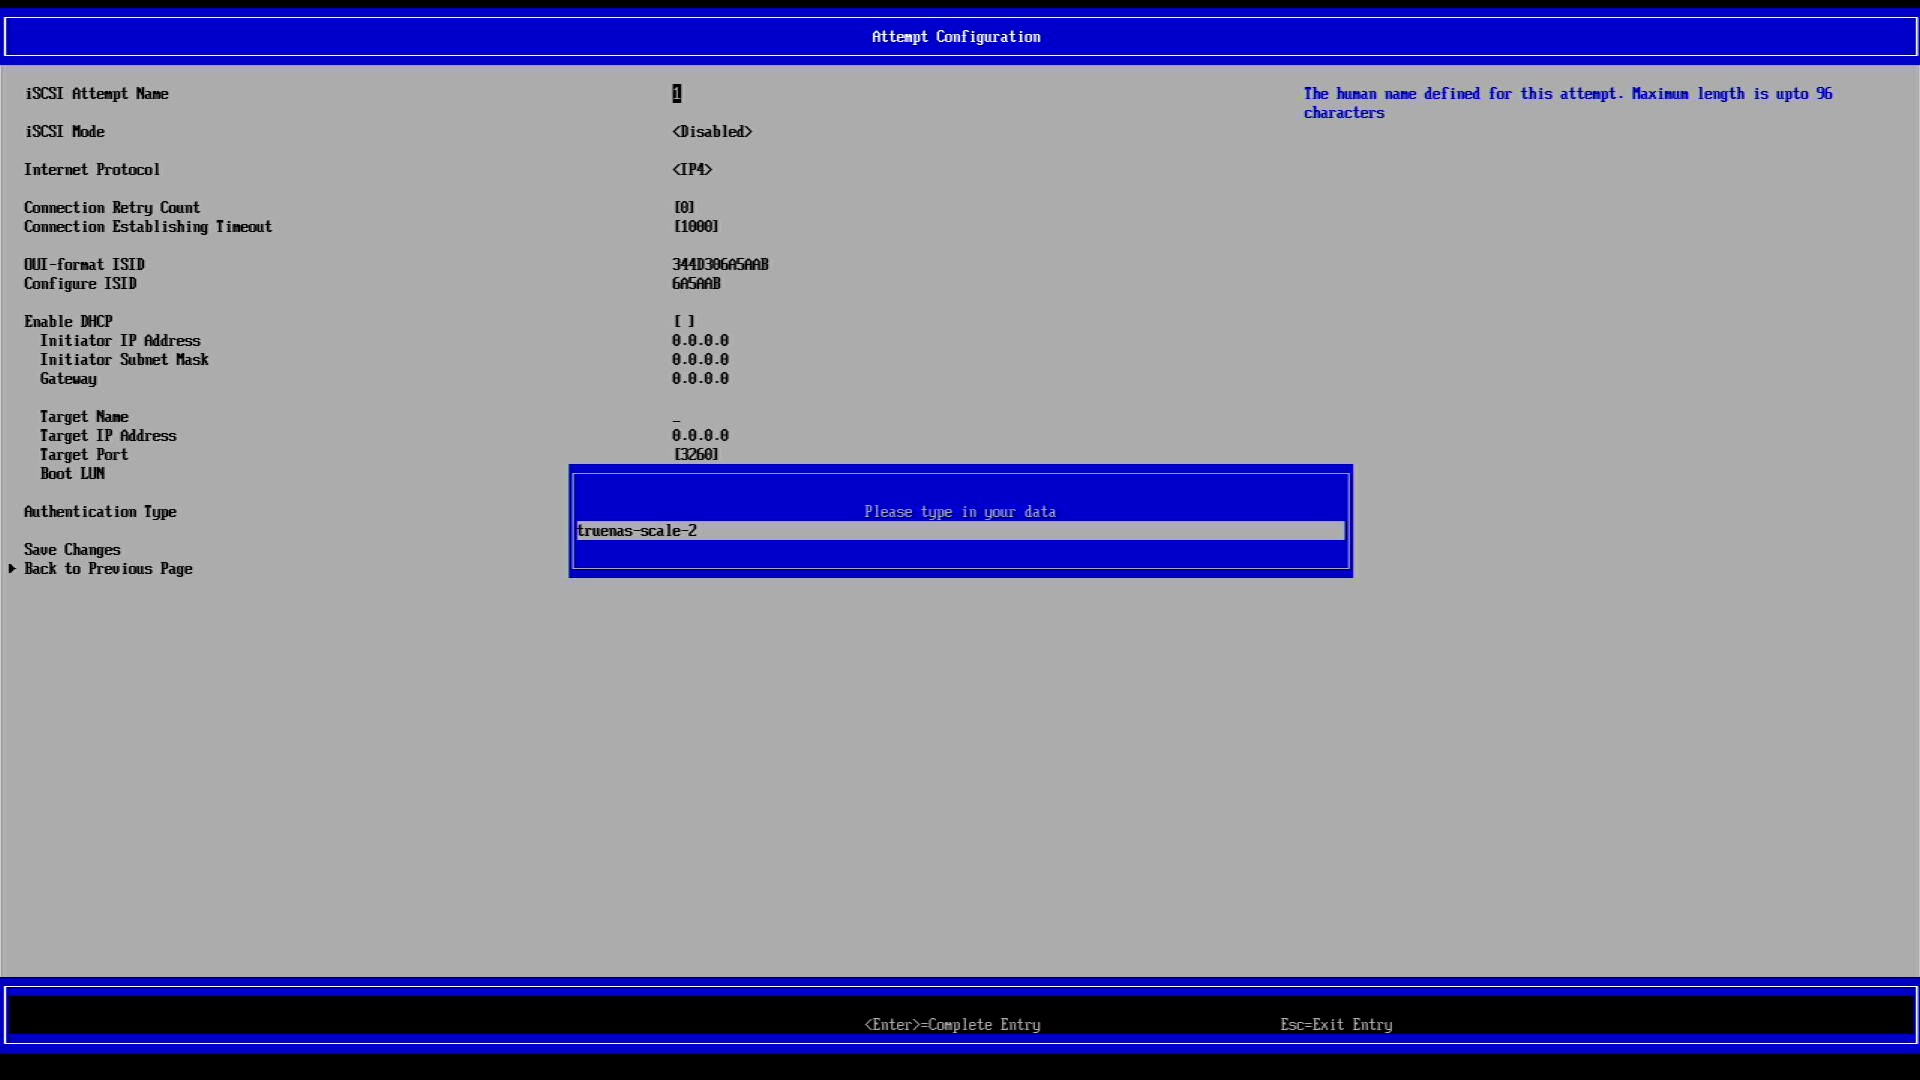Click the Configure ISID value 6A5AAB
This screenshot has height=1080, width=1920.
point(696,284)
